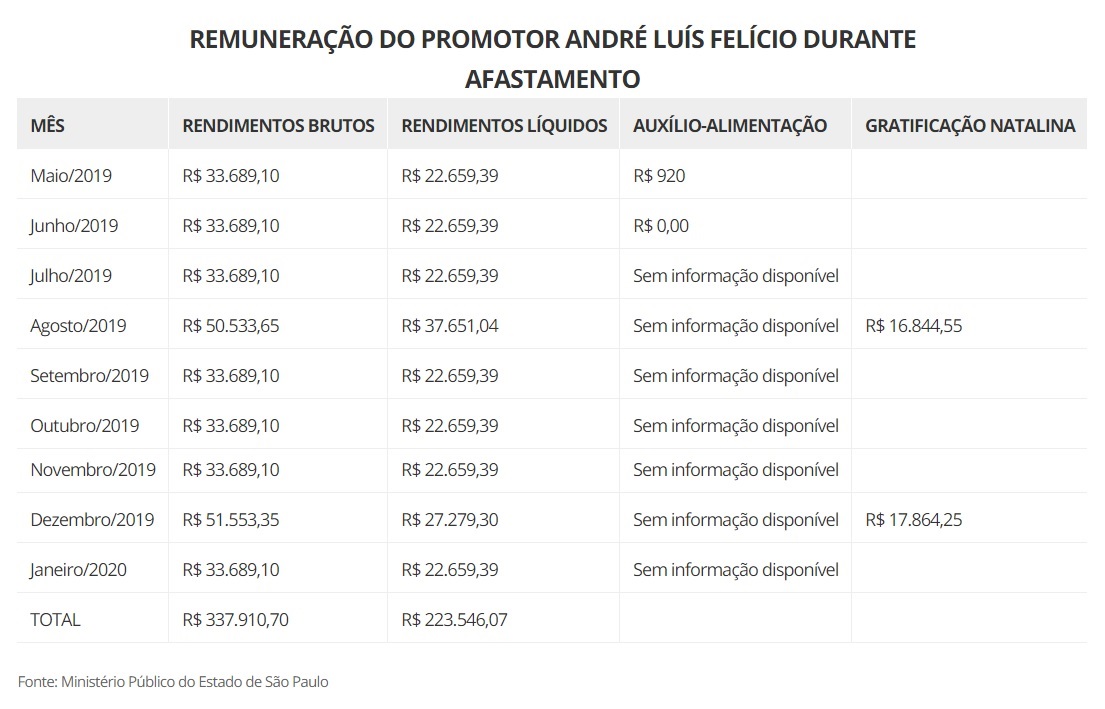The height and width of the screenshot is (709, 1105).
Task: Select the Setembro/2019 row label
Action: pyautogui.click(x=89, y=376)
